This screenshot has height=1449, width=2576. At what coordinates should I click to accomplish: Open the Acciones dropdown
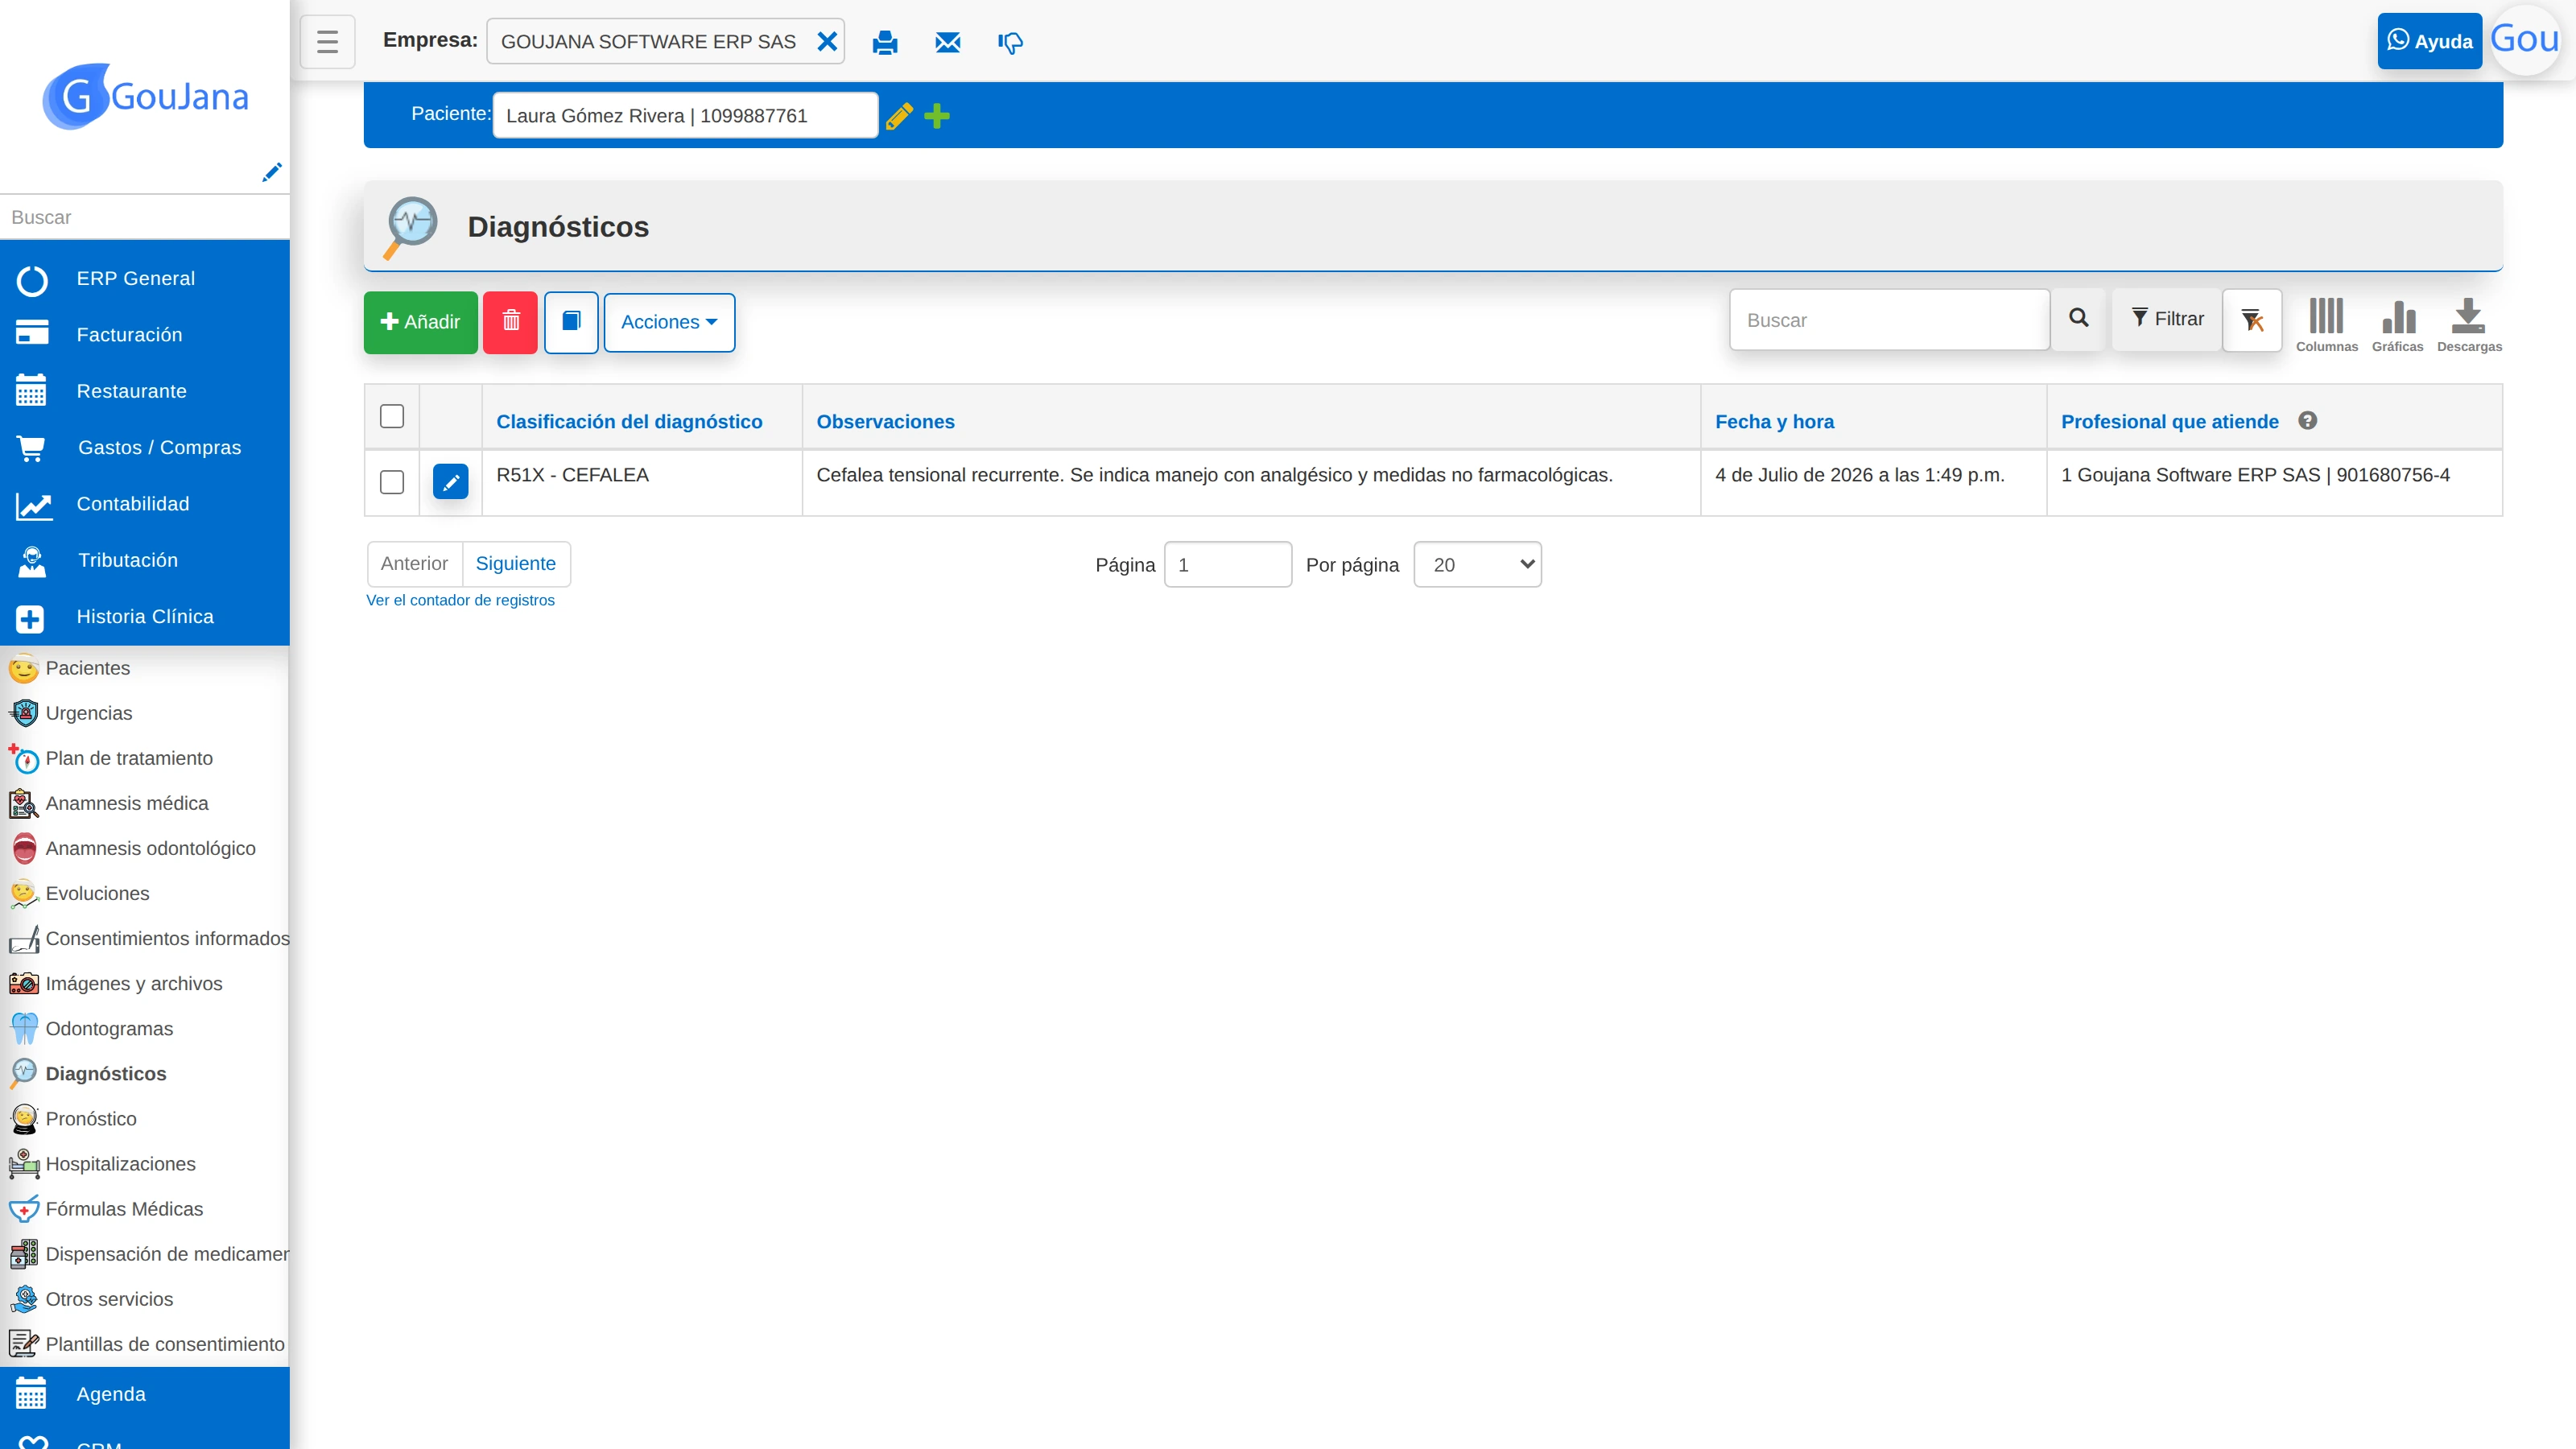669,322
